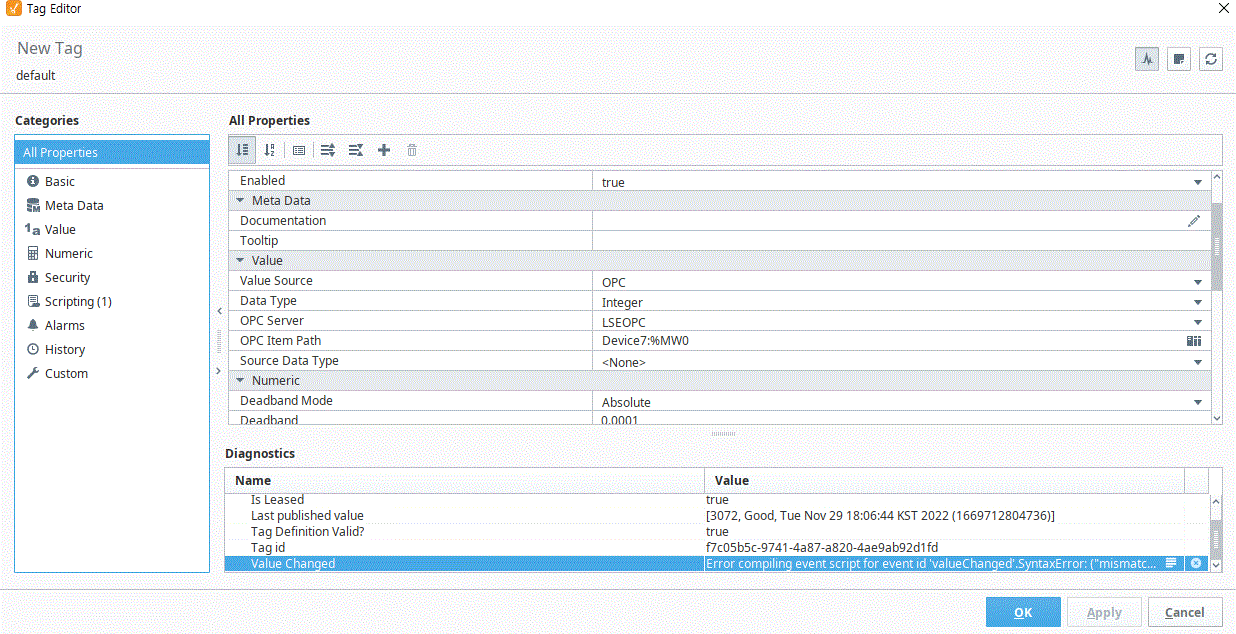Select the Scripting category
This screenshot has width=1236, height=634.
[70, 301]
